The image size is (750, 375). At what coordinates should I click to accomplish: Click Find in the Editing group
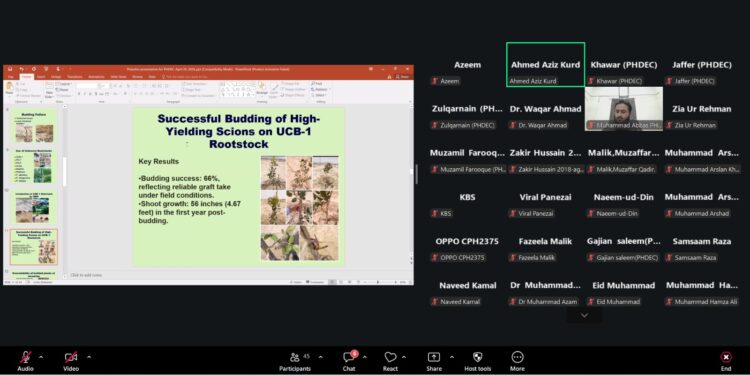(x=317, y=84)
